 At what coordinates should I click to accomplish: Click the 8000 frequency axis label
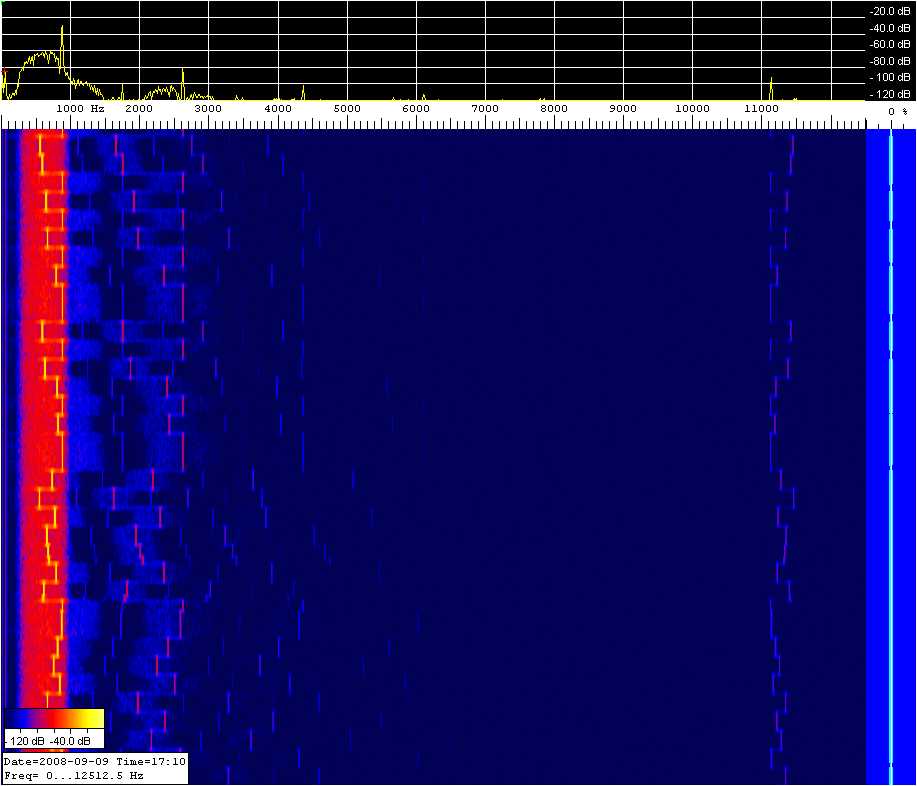(x=553, y=108)
